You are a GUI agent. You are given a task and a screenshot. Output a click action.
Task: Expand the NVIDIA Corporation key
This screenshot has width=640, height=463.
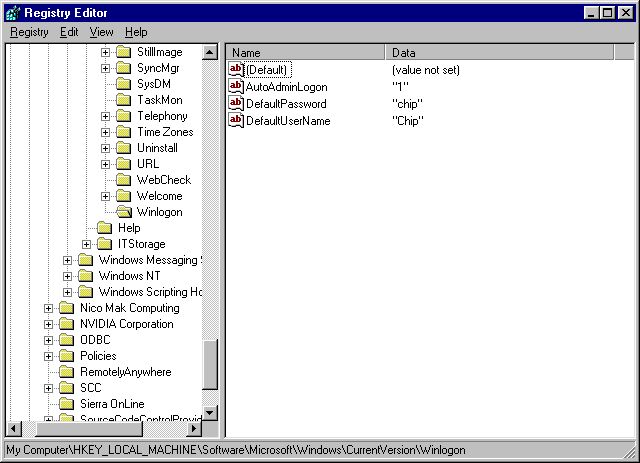point(48,325)
